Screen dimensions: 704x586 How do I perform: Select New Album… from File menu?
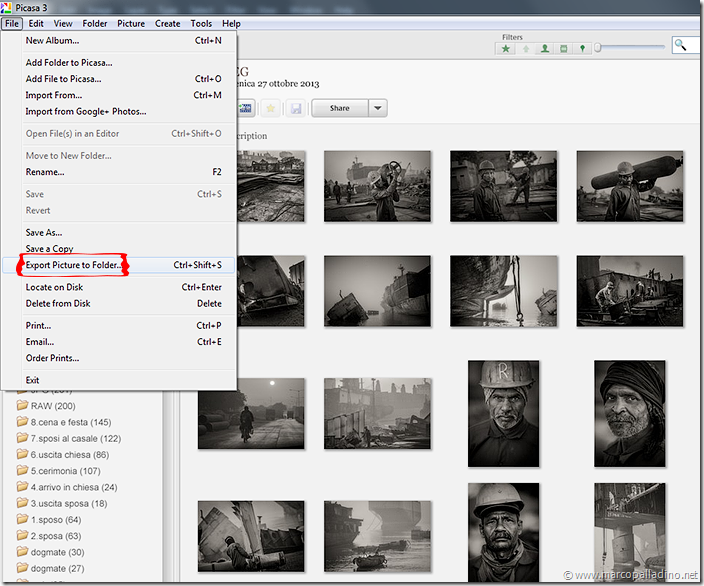(52, 41)
